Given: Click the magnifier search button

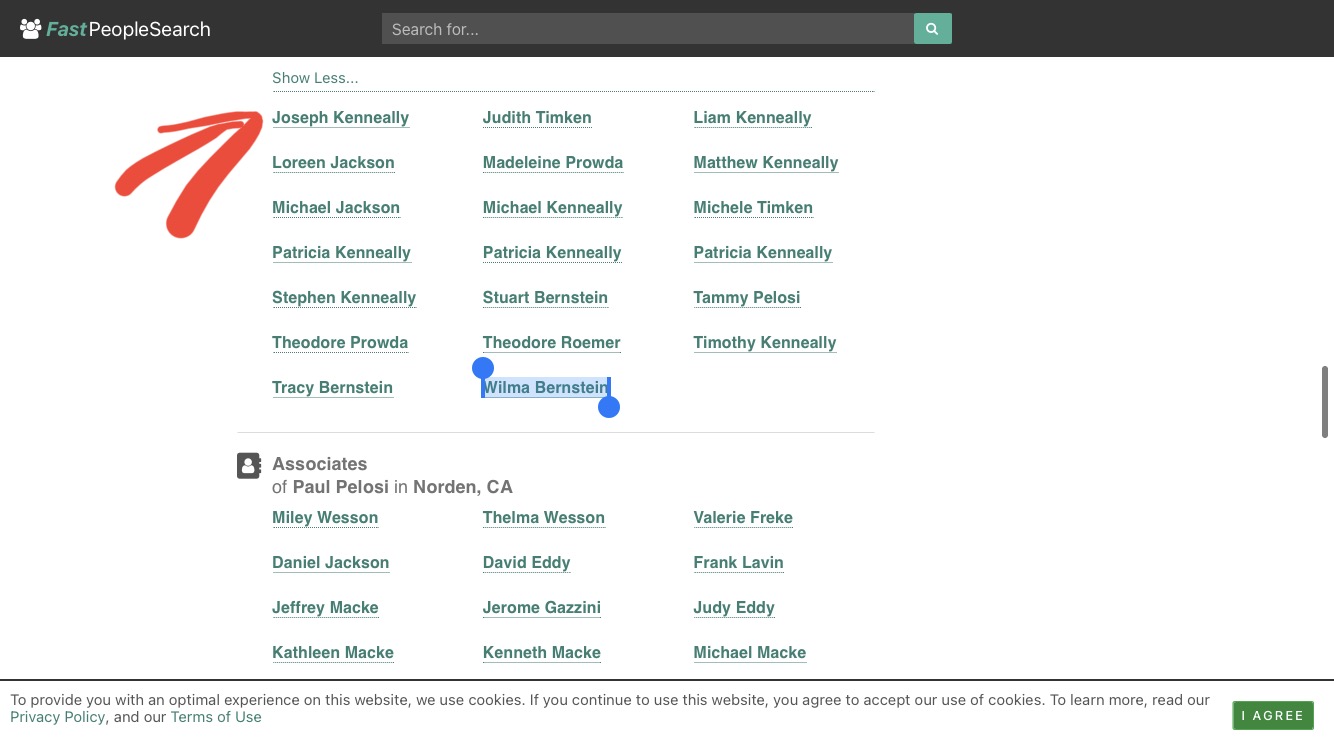Looking at the screenshot, I should (932, 29).
